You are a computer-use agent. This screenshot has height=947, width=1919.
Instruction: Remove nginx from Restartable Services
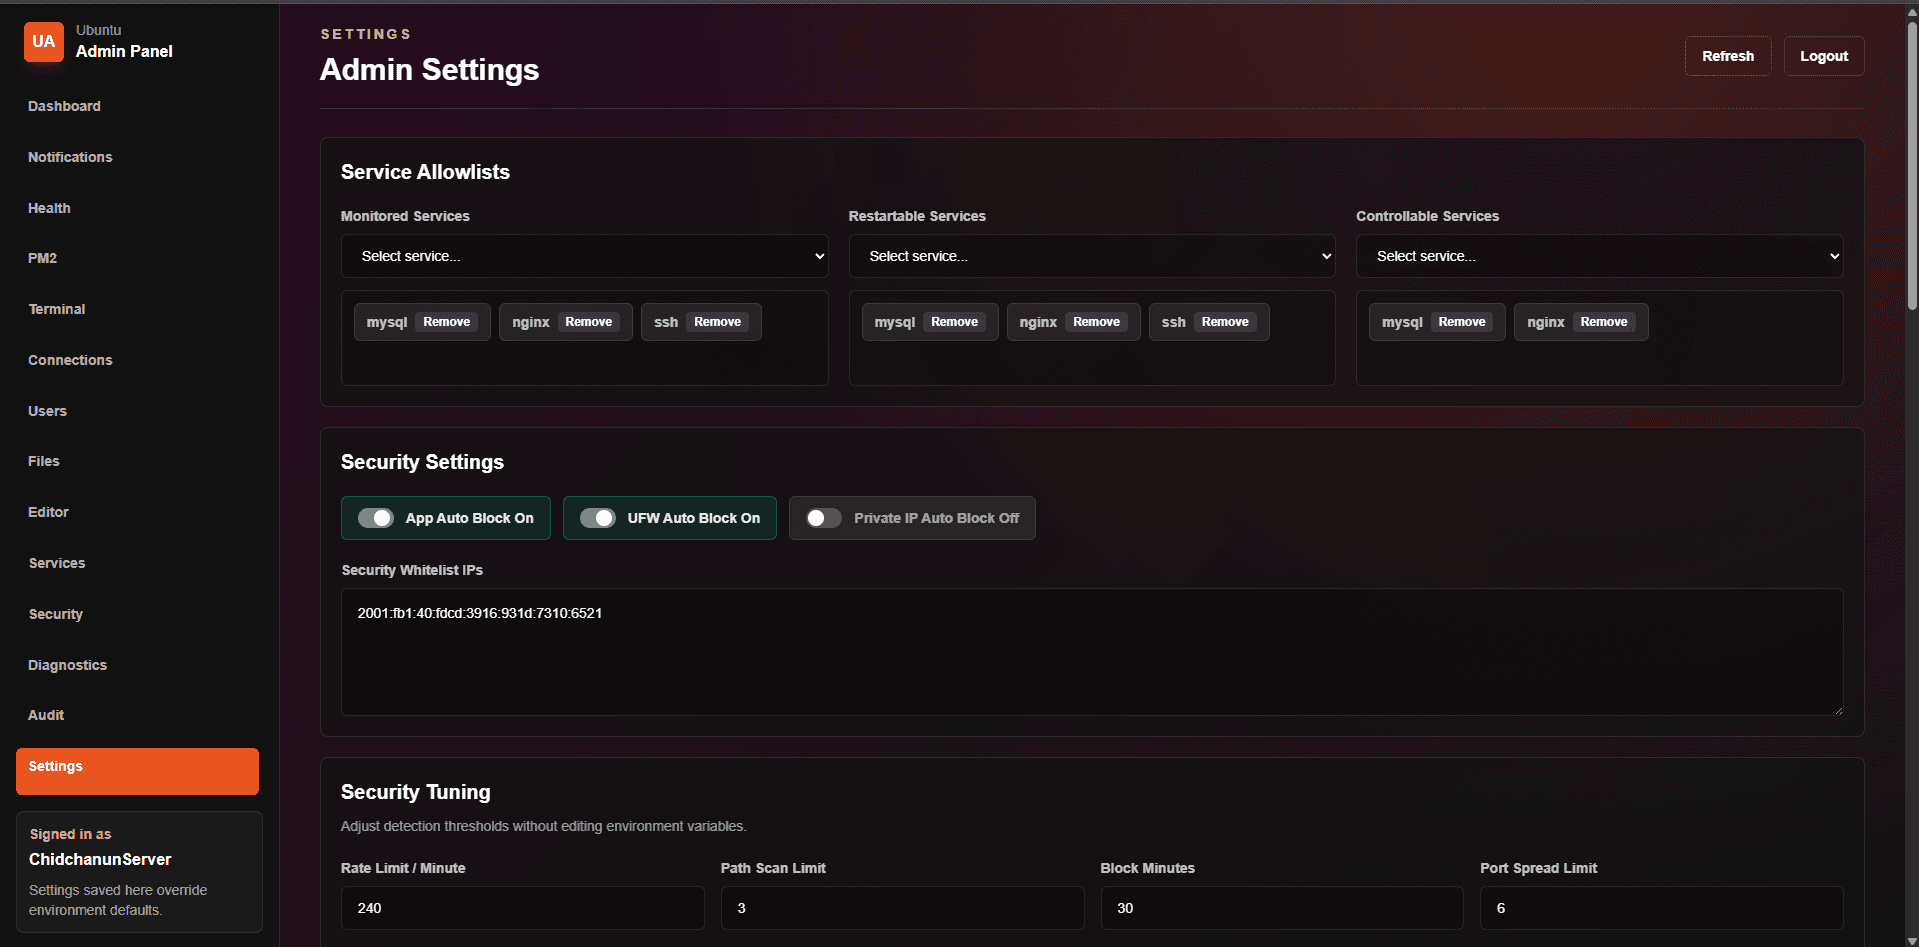[1096, 322]
